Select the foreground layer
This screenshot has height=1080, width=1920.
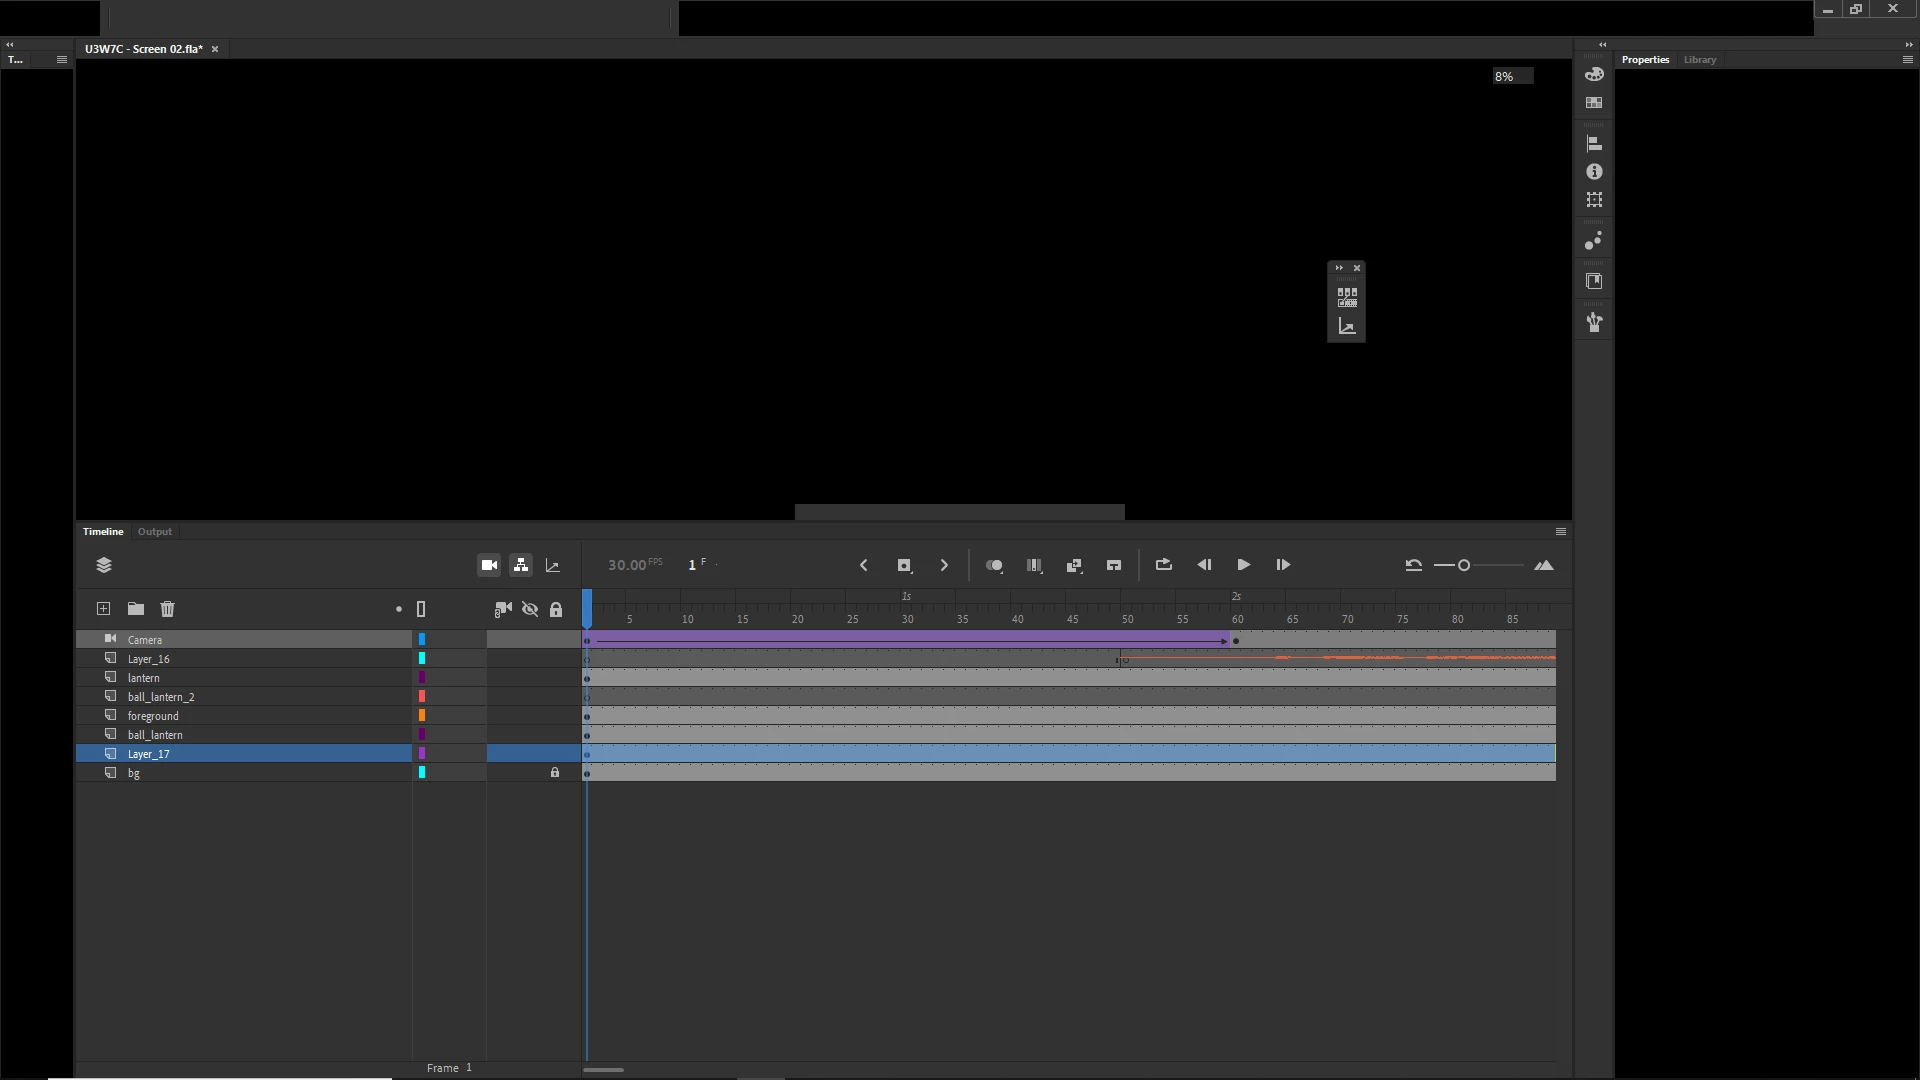pyautogui.click(x=153, y=716)
